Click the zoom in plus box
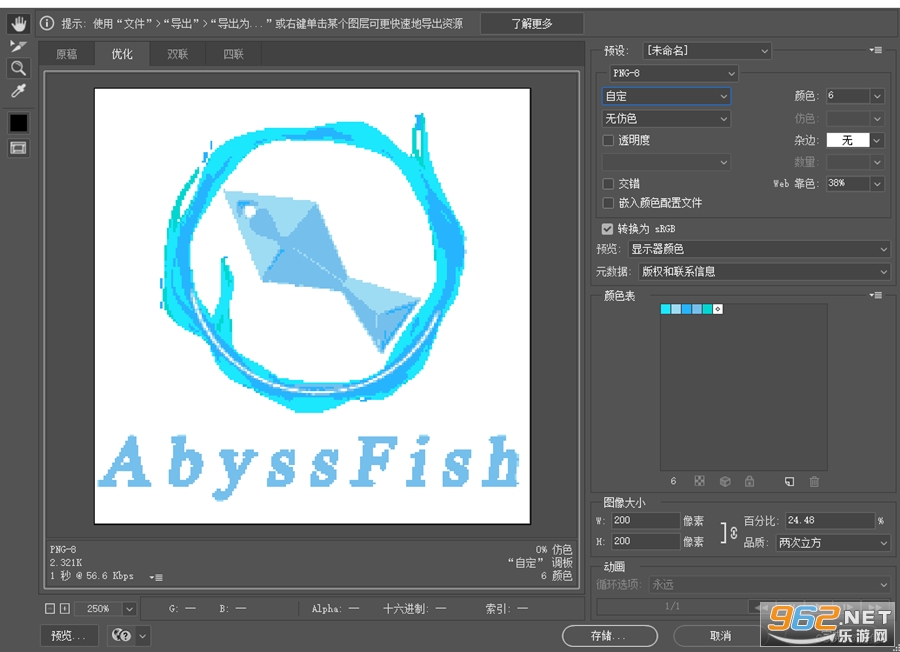Viewport: 900px width, 652px height. tap(65, 608)
